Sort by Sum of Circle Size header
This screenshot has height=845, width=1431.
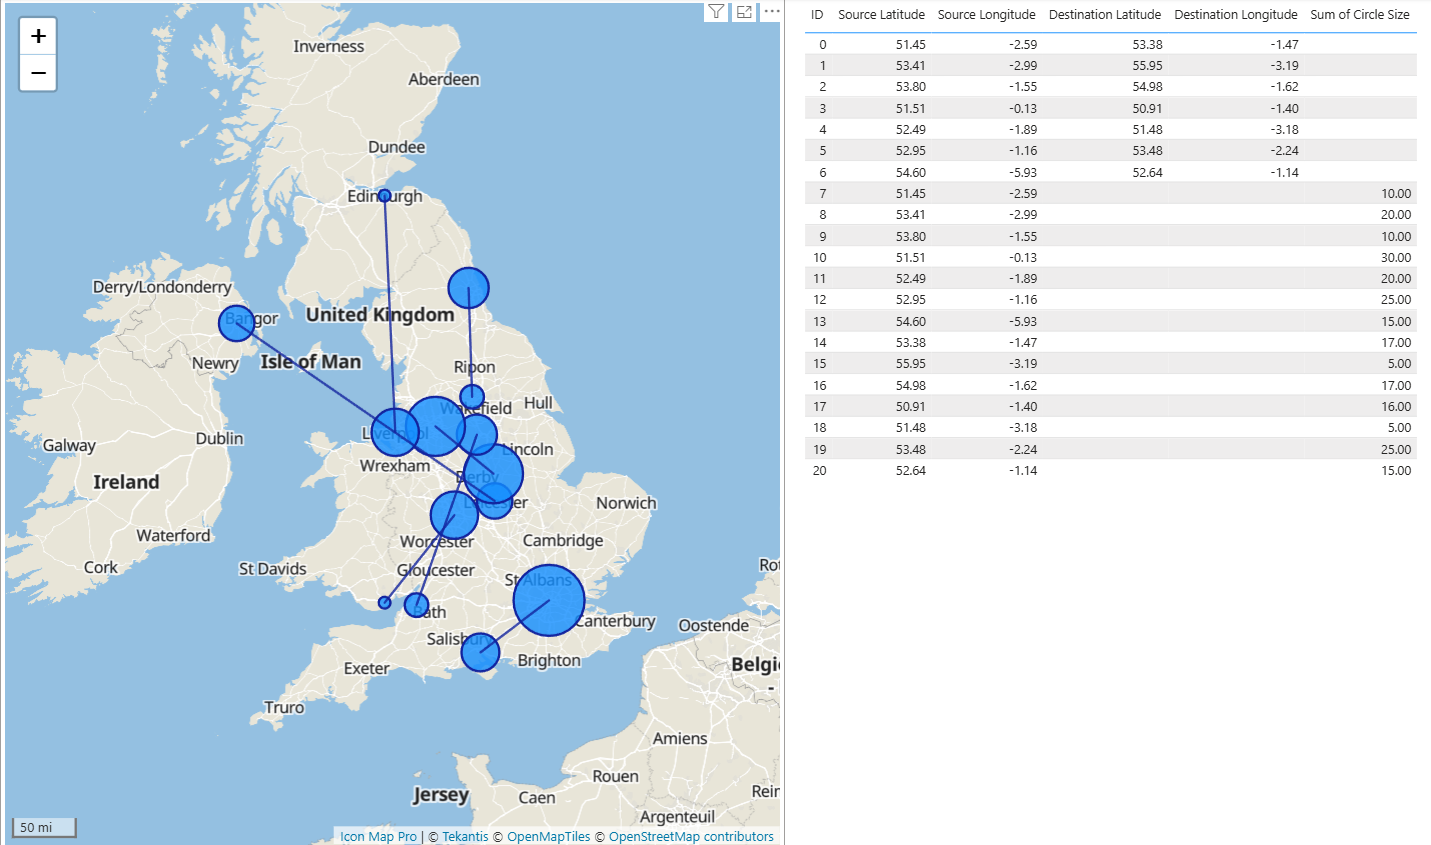point(1359,15)
